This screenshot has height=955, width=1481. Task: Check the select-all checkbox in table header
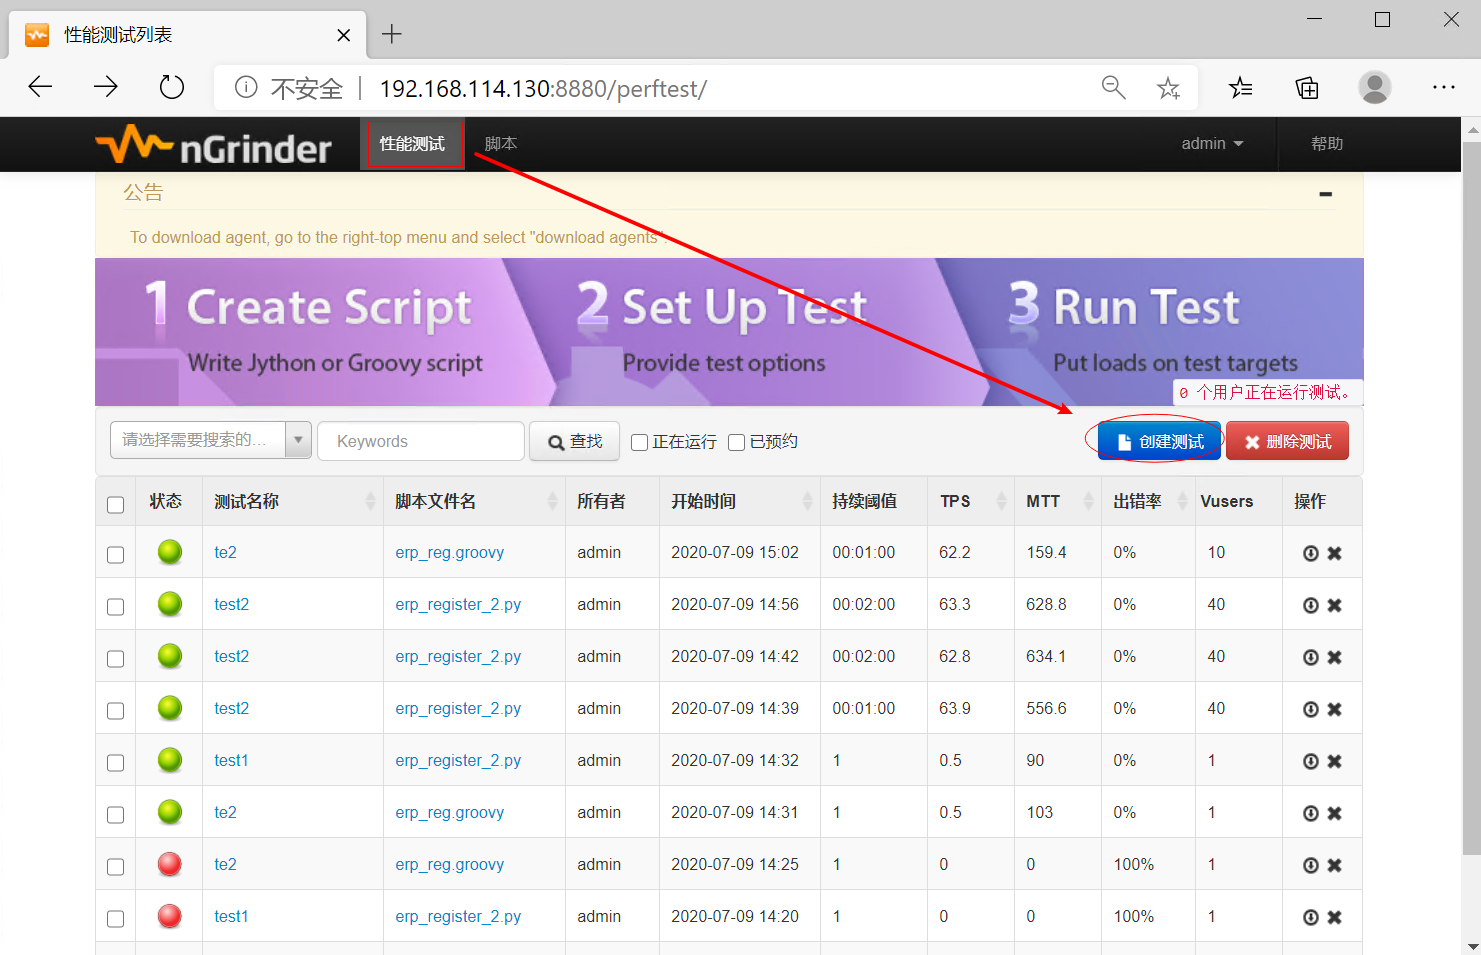click(116, 504)
